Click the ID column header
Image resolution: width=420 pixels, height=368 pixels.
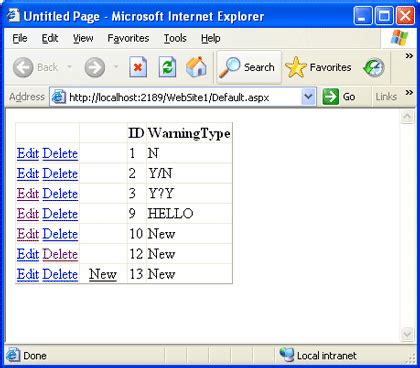(136, 133)
